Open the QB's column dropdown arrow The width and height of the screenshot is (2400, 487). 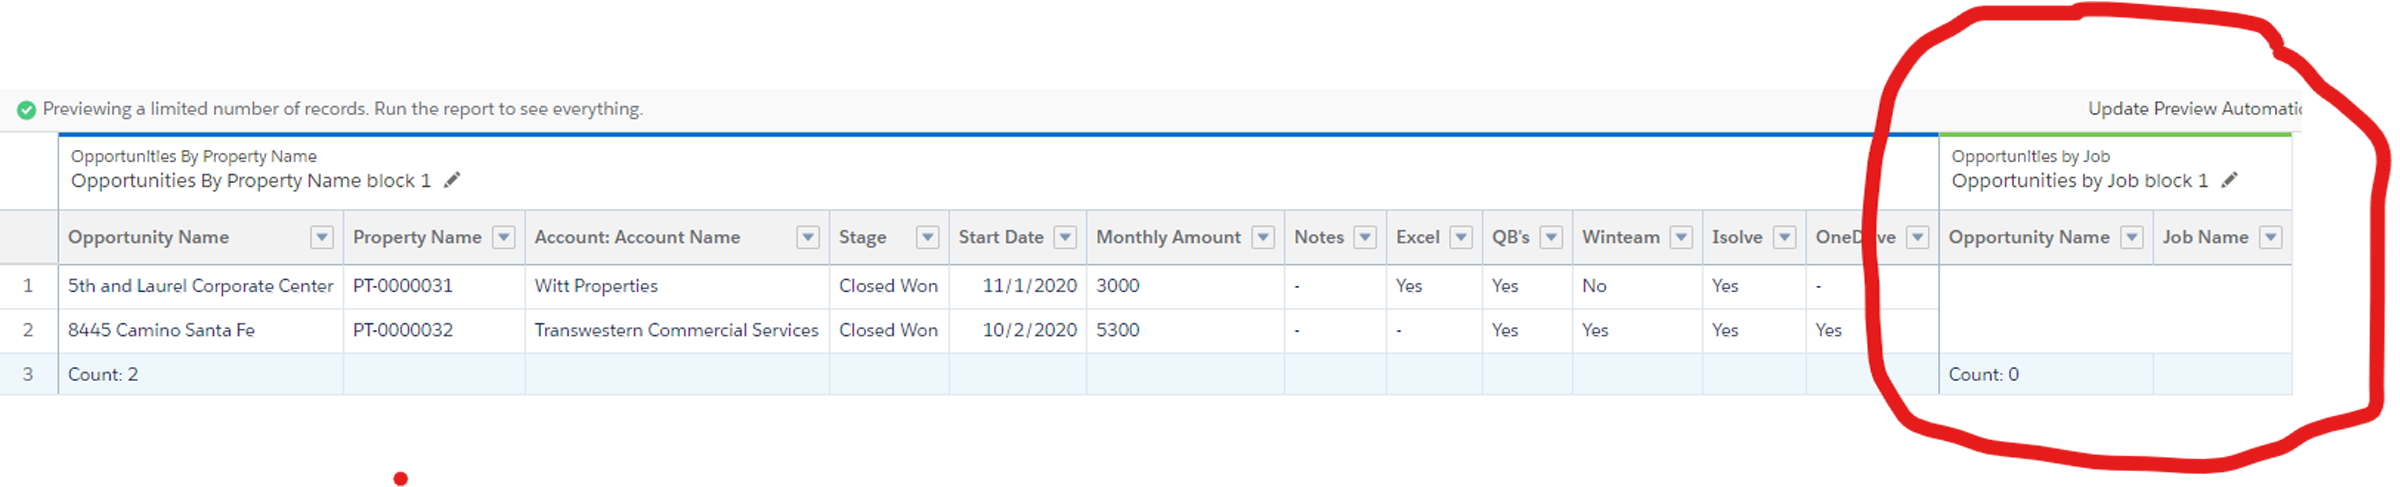1551,237
